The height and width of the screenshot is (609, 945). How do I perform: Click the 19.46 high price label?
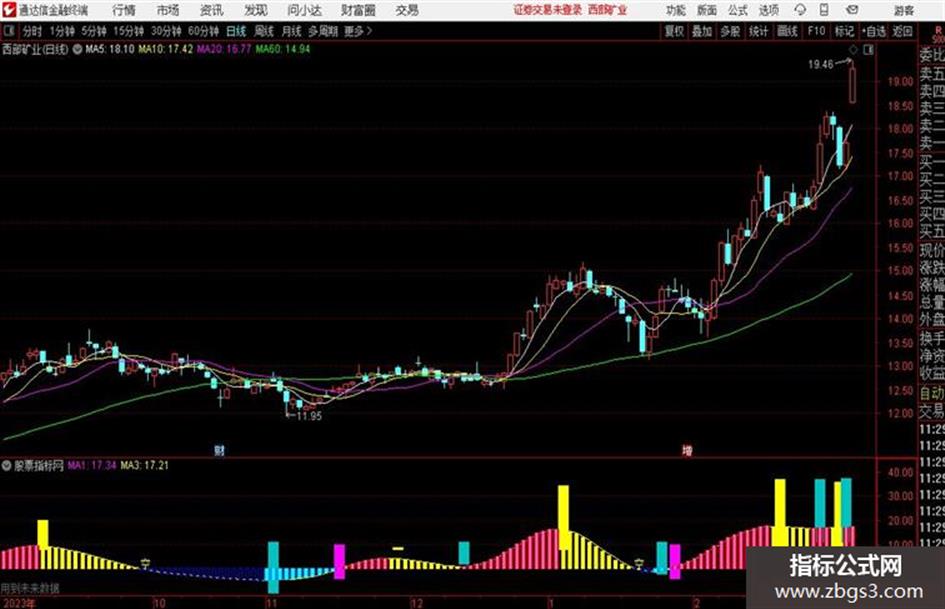click(820, 64)
